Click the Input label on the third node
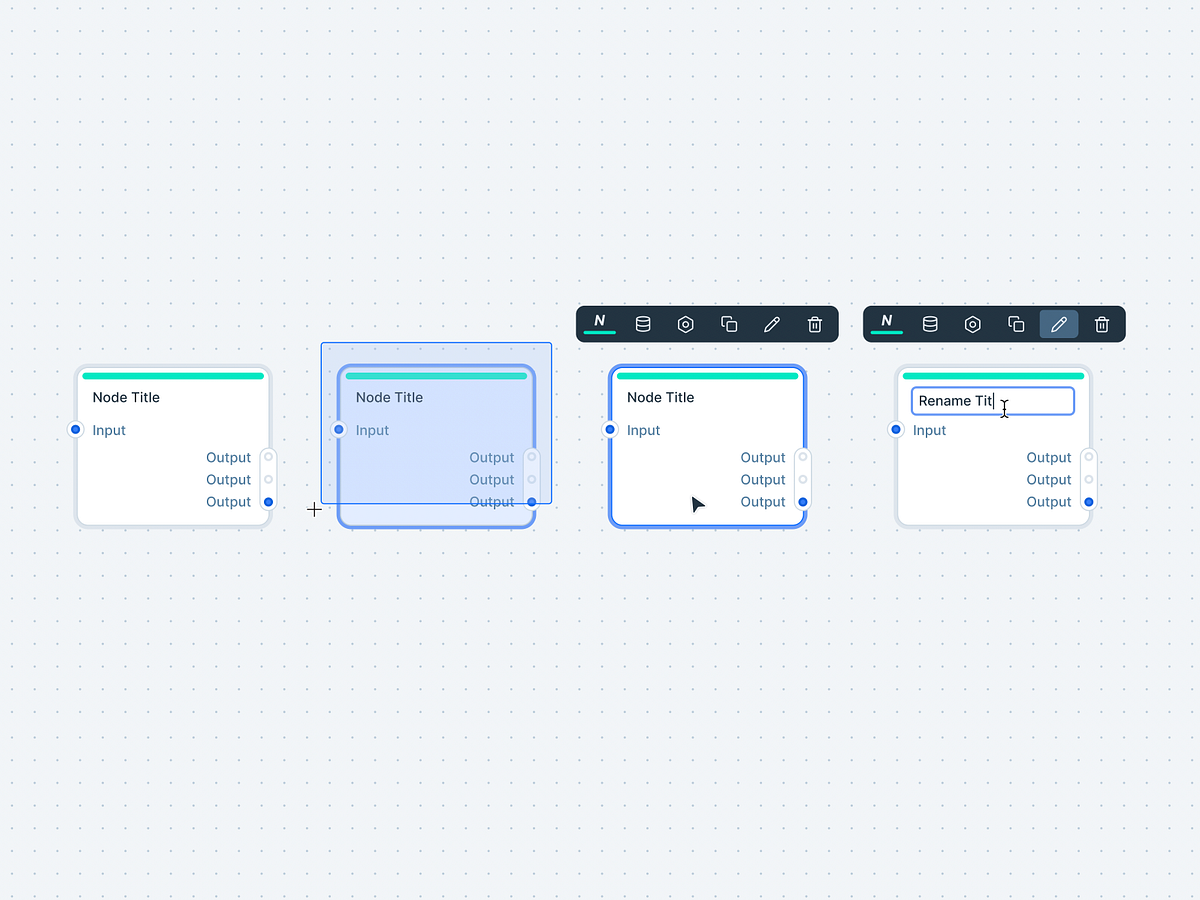The image size is (1200, 900). [643, 429]
